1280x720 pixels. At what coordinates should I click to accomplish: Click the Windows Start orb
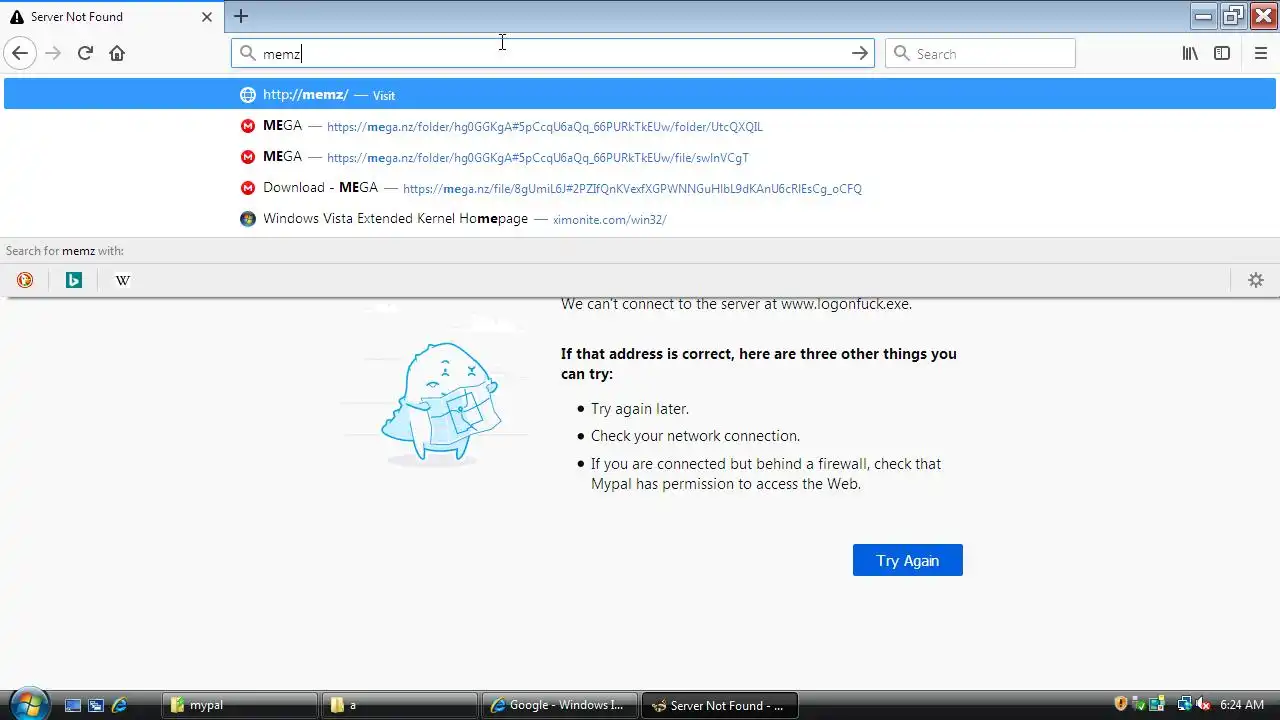(27, 704)
